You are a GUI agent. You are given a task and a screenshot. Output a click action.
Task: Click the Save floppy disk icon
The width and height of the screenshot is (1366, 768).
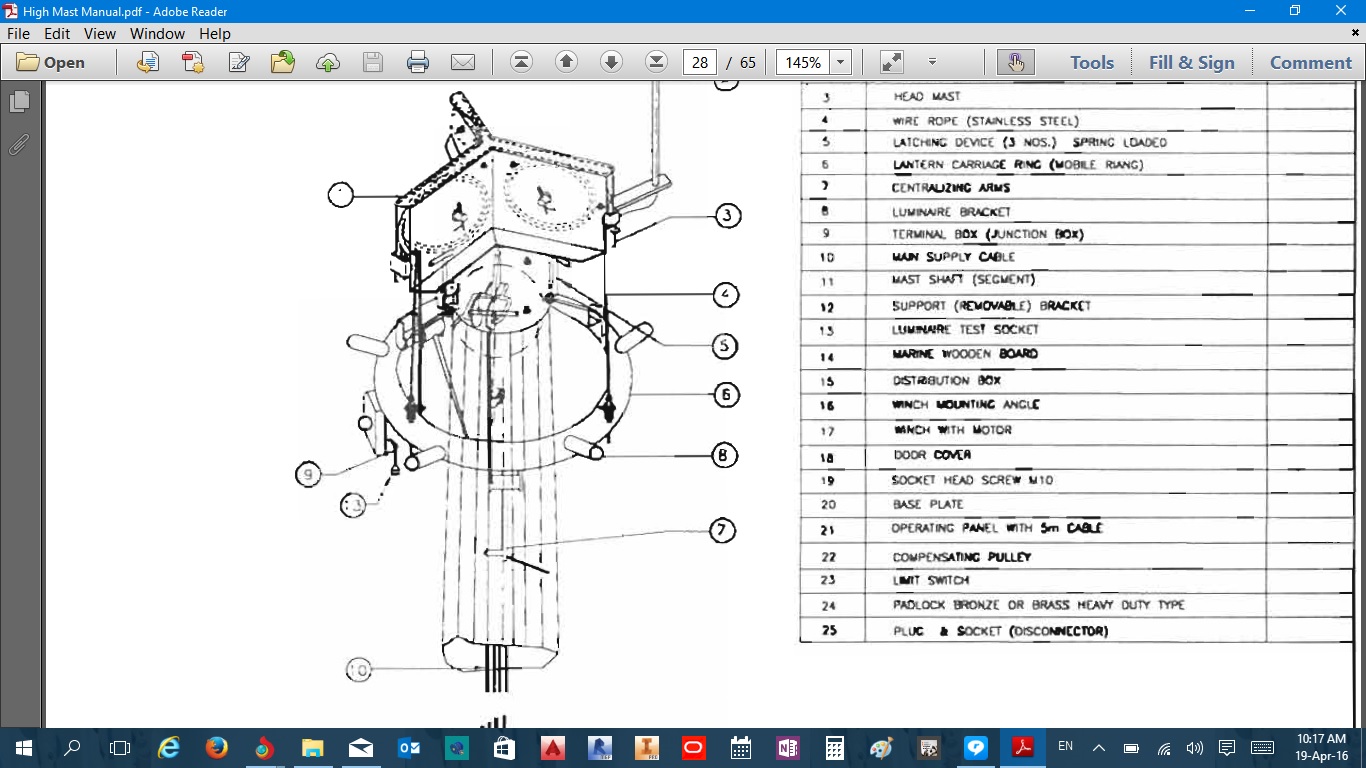click(x=373, y=62)
